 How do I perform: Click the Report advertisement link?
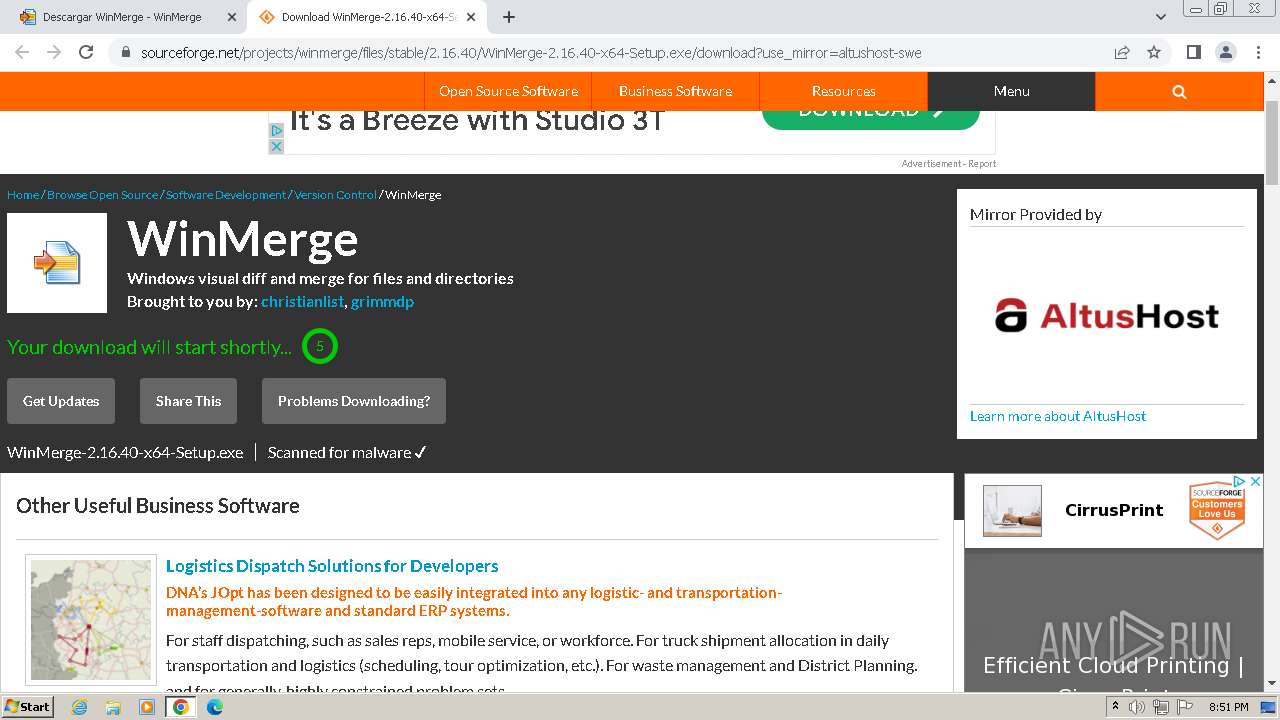click(982, 164)
